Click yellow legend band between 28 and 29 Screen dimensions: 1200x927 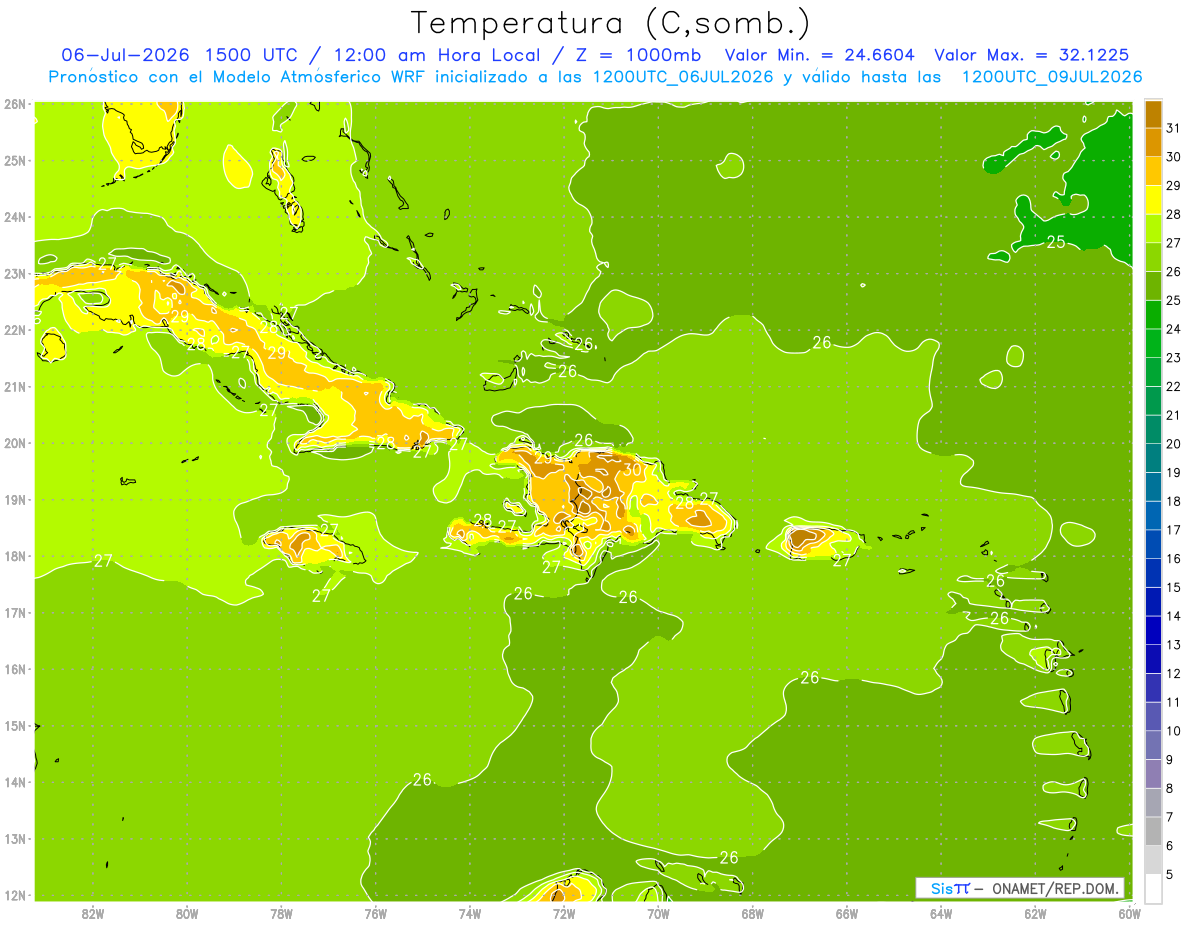(x=1153, y=200)
